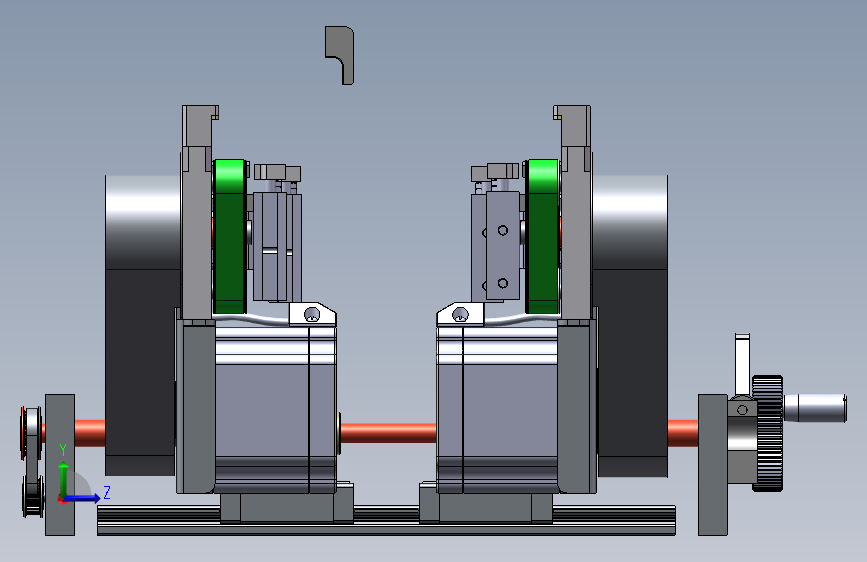The width and height of the screenshot is (867, 562).
Task: Select the tall gray upright jaw on the right
Action: pyautogui.click(x=575, y=213)
